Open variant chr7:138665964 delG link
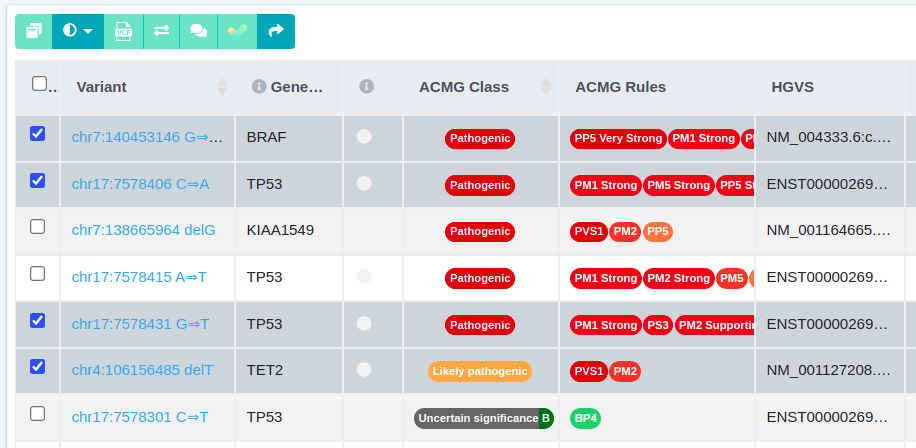The image size is (916, 448). (144, 230)
